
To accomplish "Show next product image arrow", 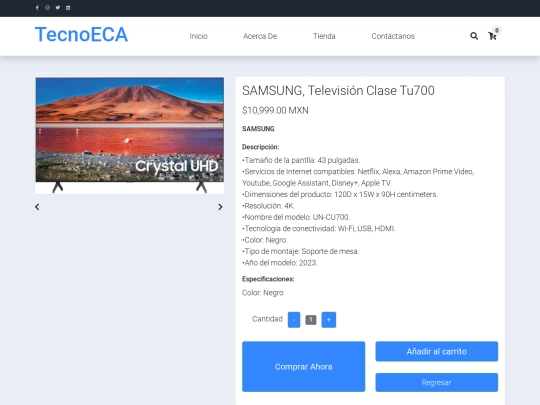I will 220,207.
